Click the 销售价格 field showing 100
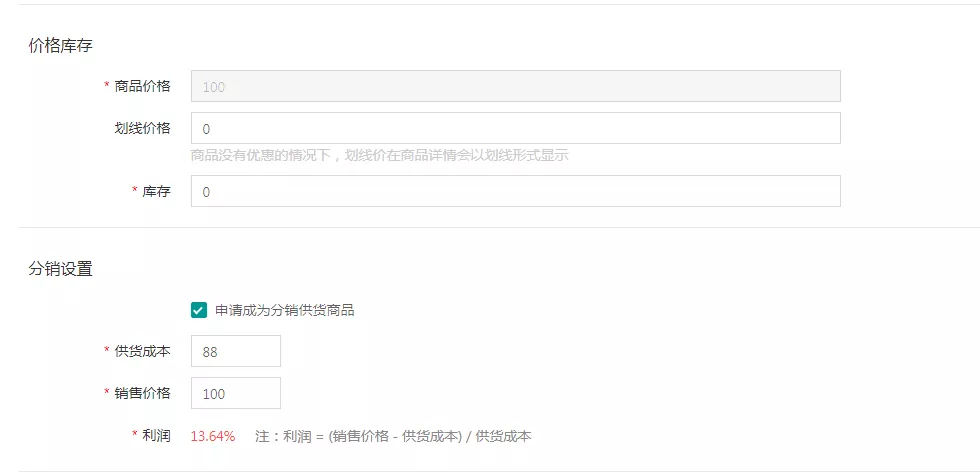The width and height of the screenshot is (980, 473). coord(235,393)
